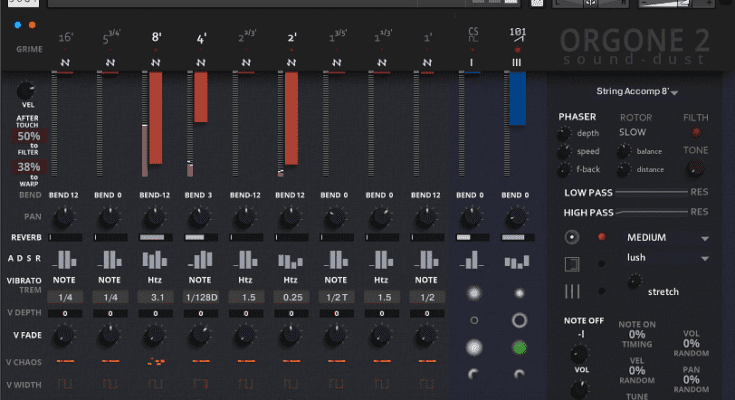735x400 pixels.
Task: Click the ADSR envelope icon under the 8' drawbar
Action: click(x=155, y=260)
